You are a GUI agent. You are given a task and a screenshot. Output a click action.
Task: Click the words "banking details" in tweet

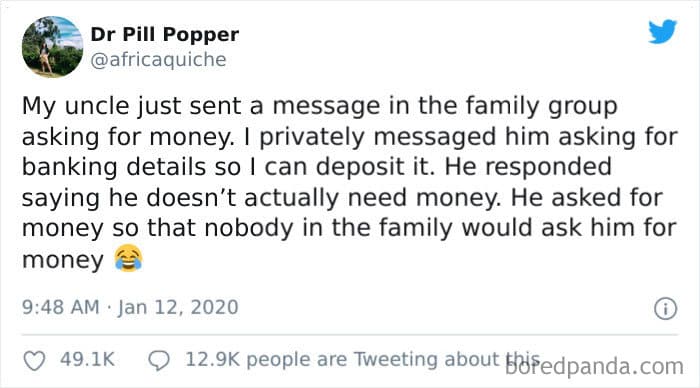pos(114,167)
